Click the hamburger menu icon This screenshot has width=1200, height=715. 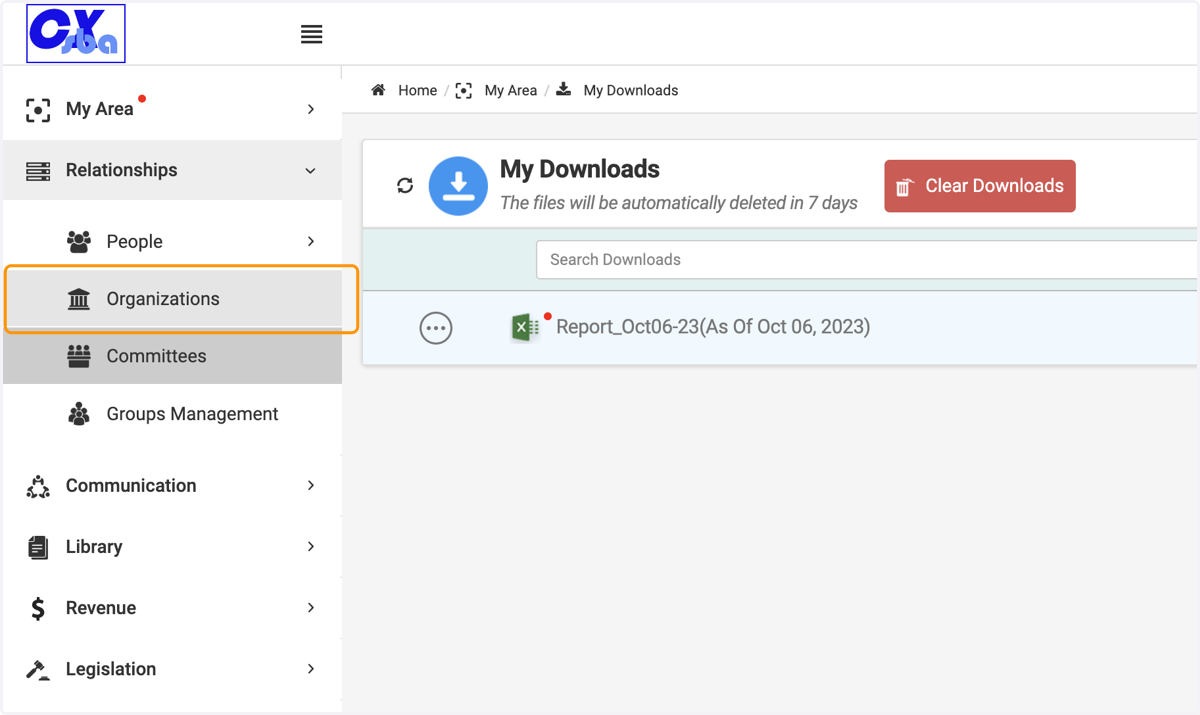(311, 34)
